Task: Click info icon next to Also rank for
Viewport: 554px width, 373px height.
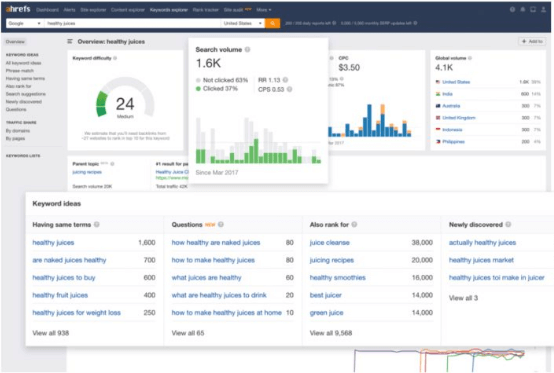Action: pyautogui.click(x=354, y=224)
